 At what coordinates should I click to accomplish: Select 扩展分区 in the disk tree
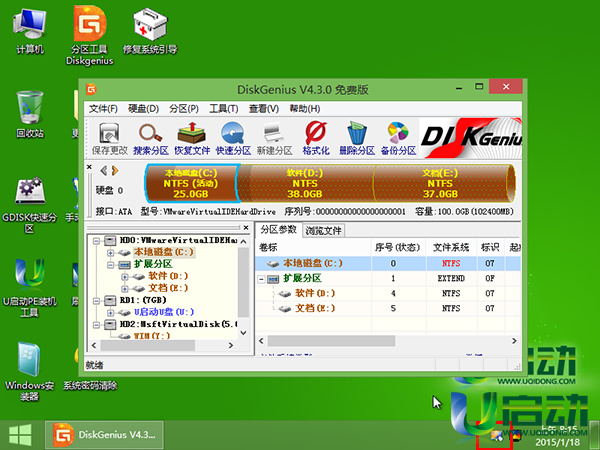tap(153, 264)
